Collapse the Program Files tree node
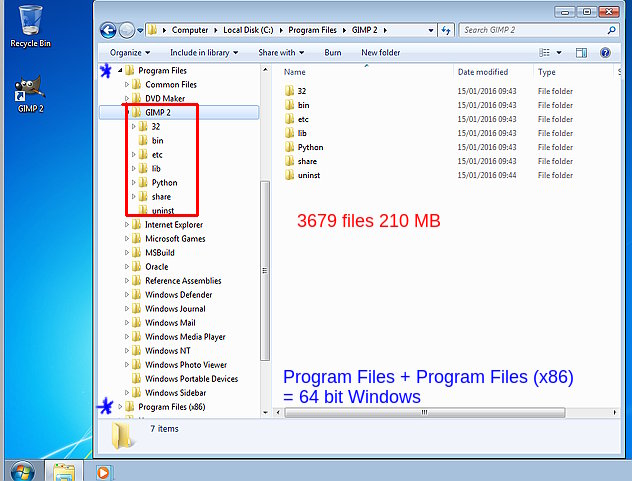632x481 pixels. click(x=120, y=71)
